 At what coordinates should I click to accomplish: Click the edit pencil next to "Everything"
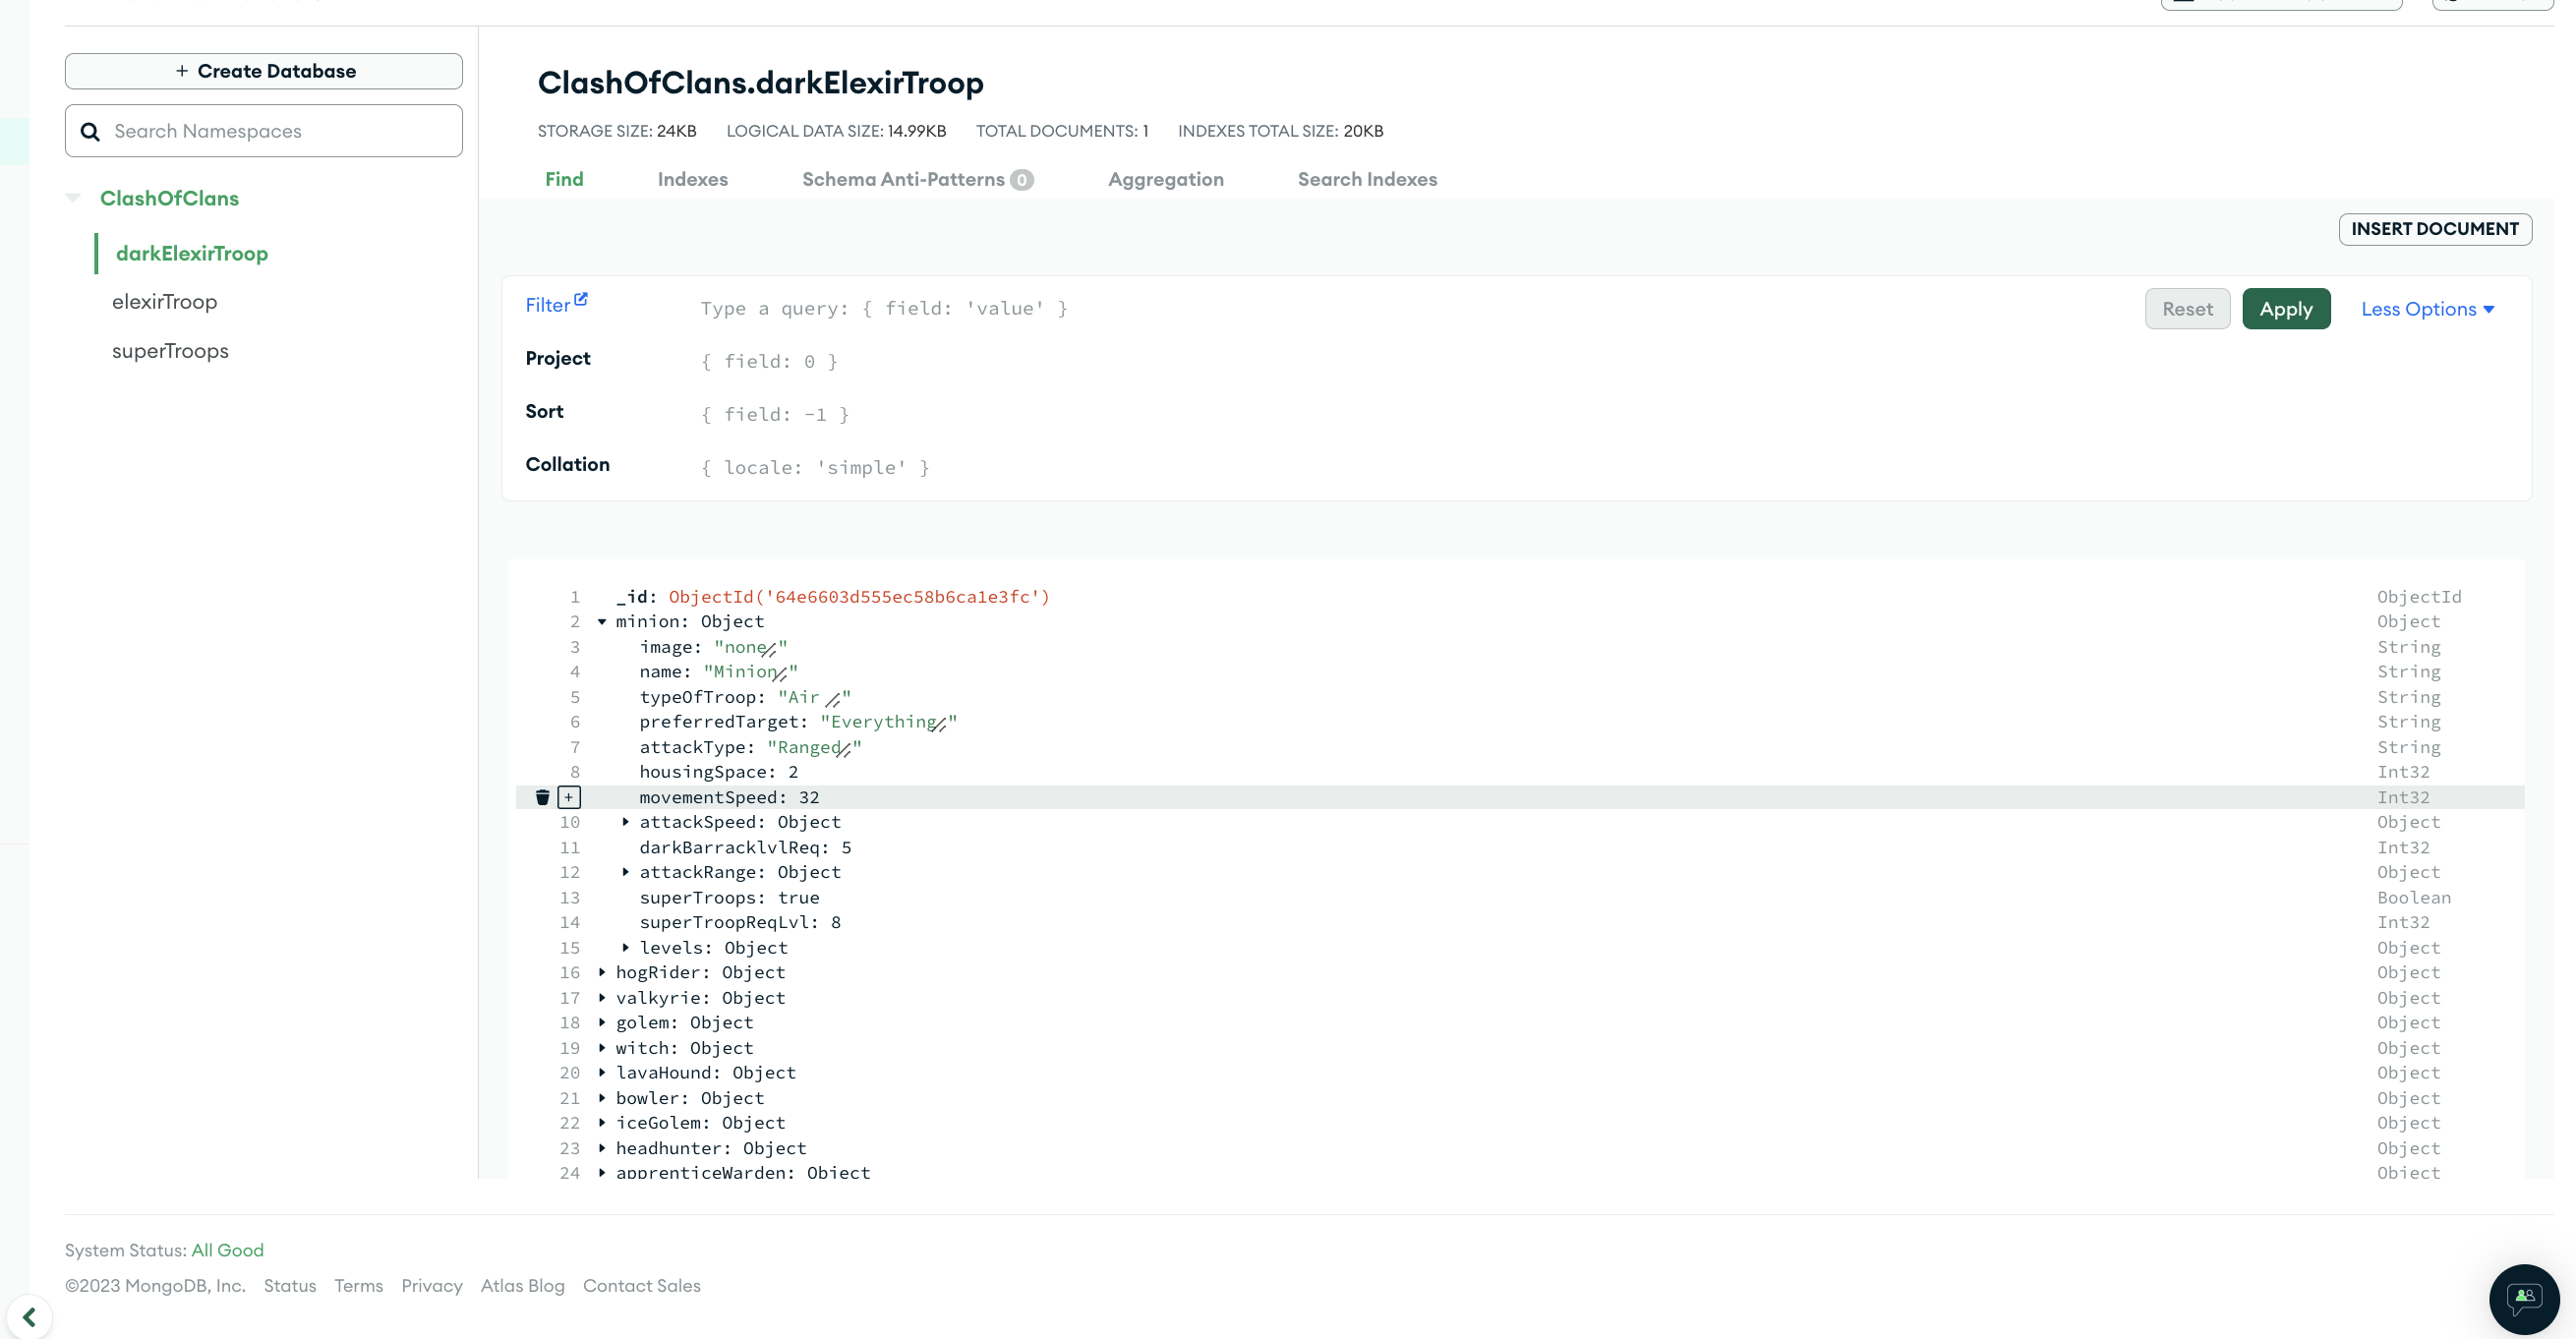(939, 724)
